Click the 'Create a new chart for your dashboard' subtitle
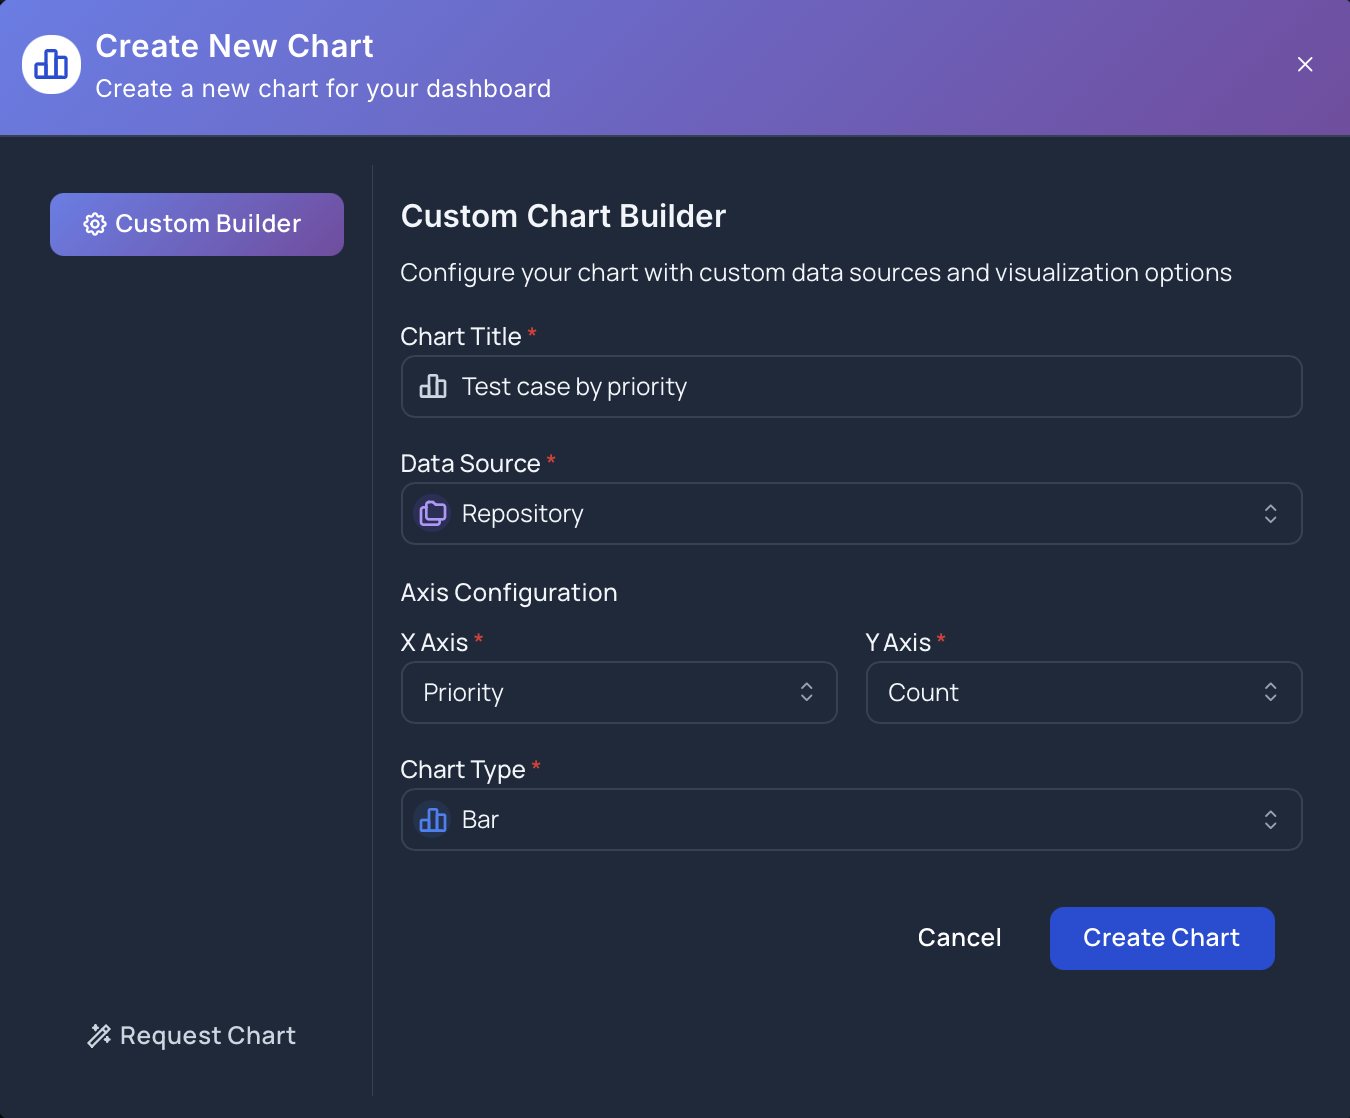Viewport: 1350px width, 1118px height. click(x=323, y=89)
